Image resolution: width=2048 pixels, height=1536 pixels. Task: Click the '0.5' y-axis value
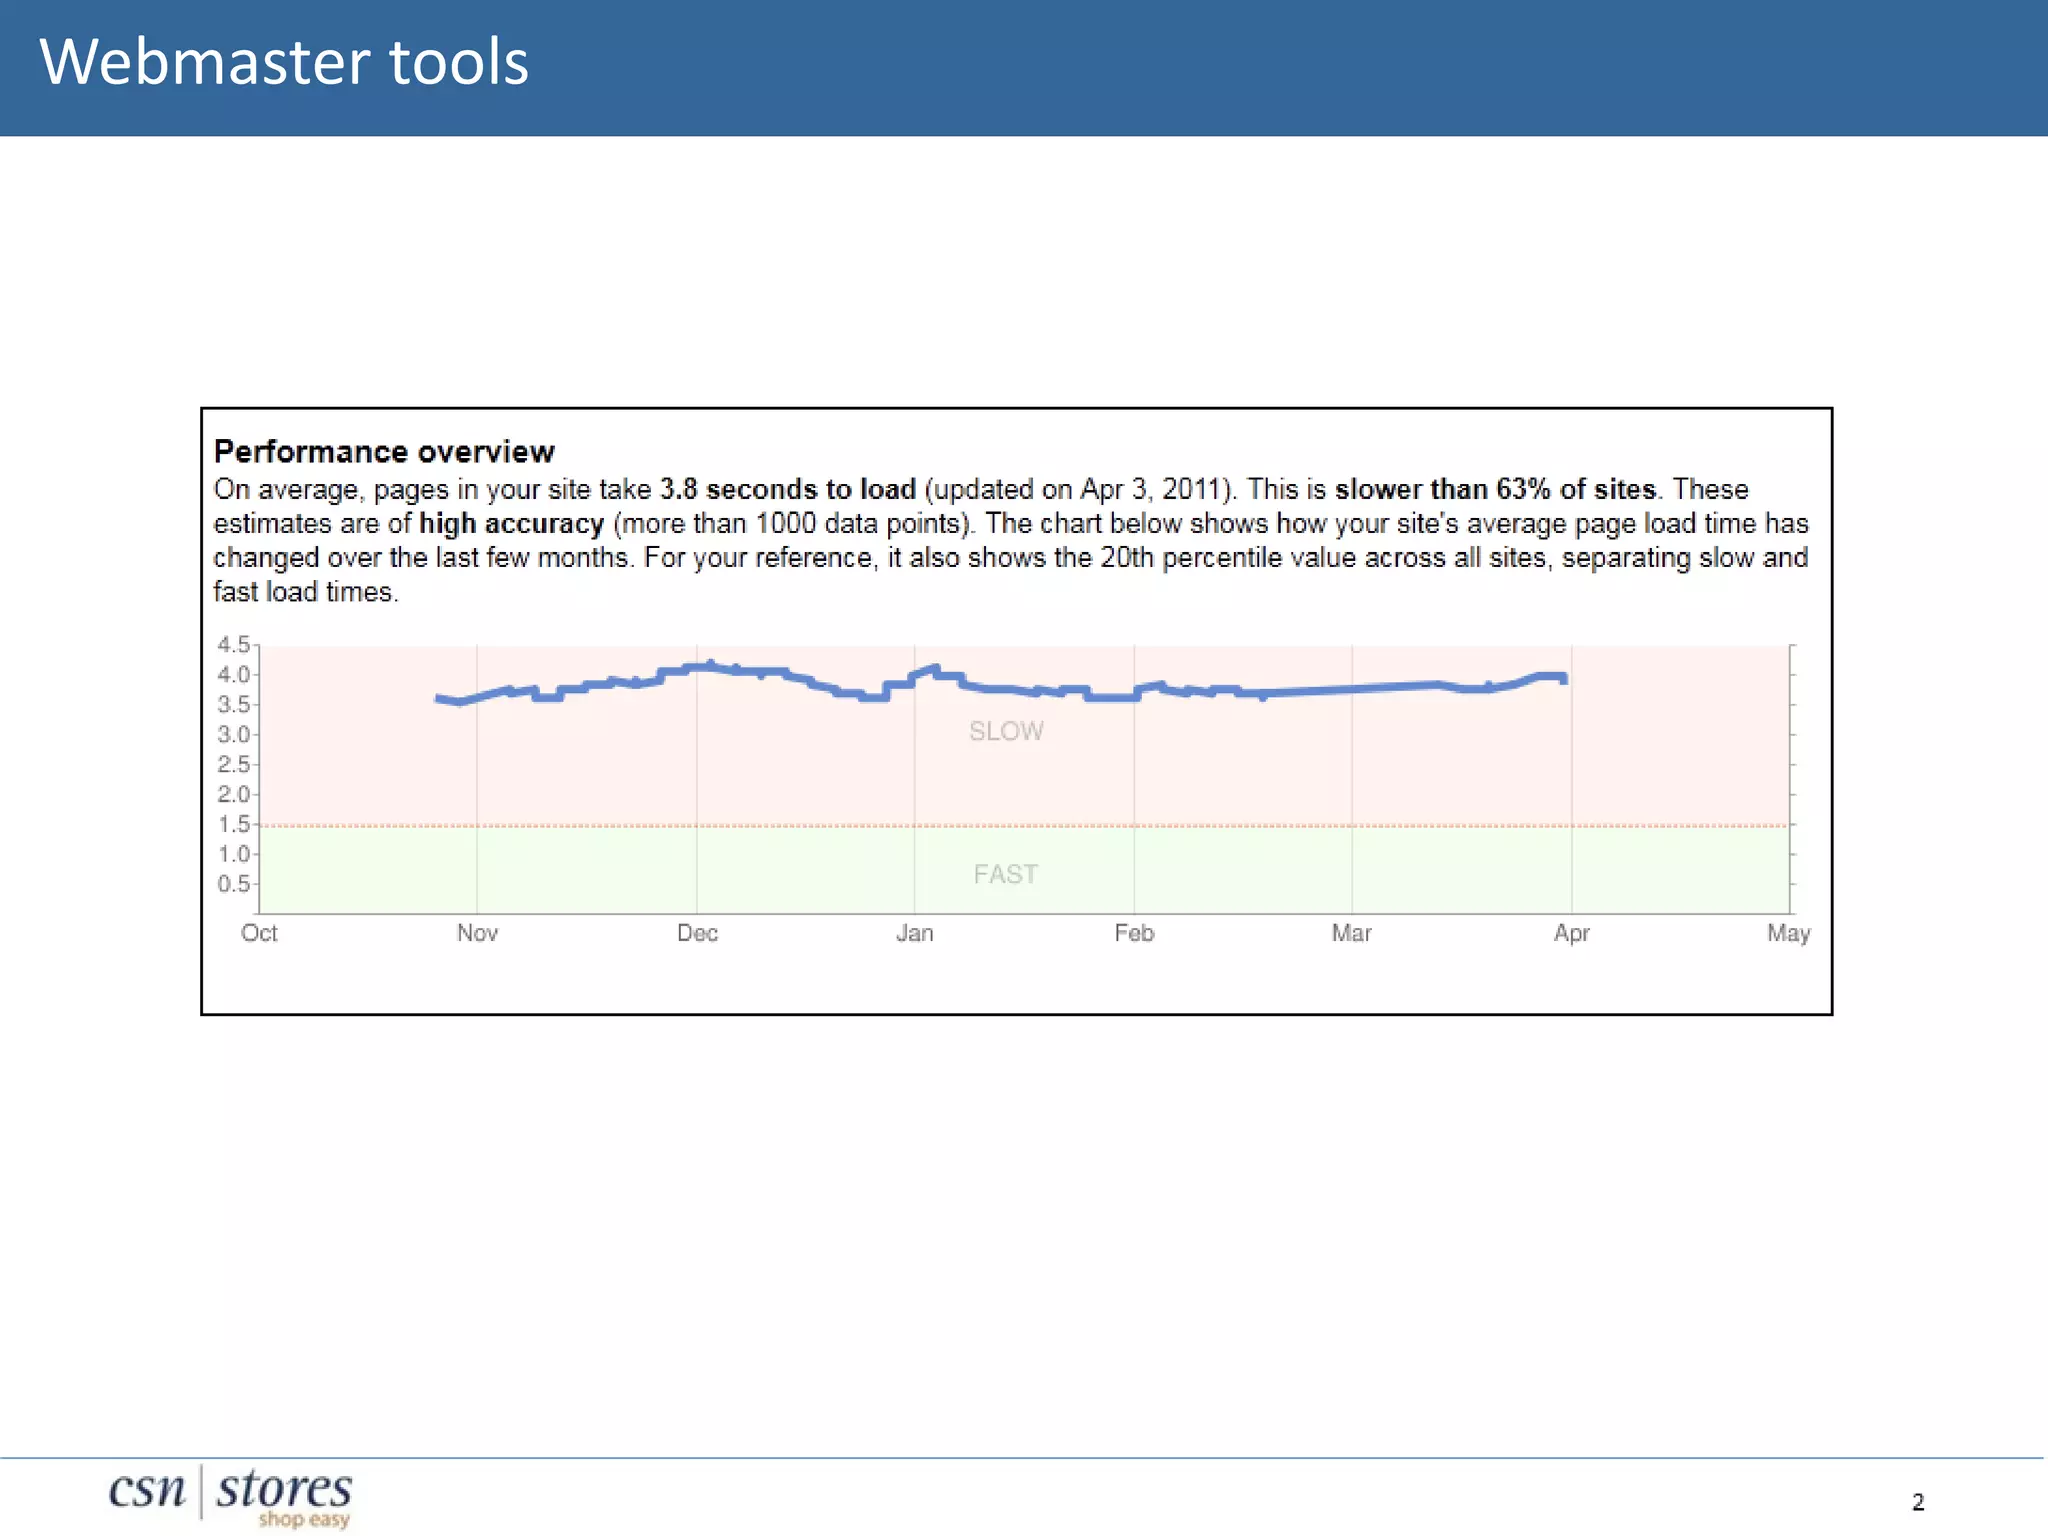point(234,884)
